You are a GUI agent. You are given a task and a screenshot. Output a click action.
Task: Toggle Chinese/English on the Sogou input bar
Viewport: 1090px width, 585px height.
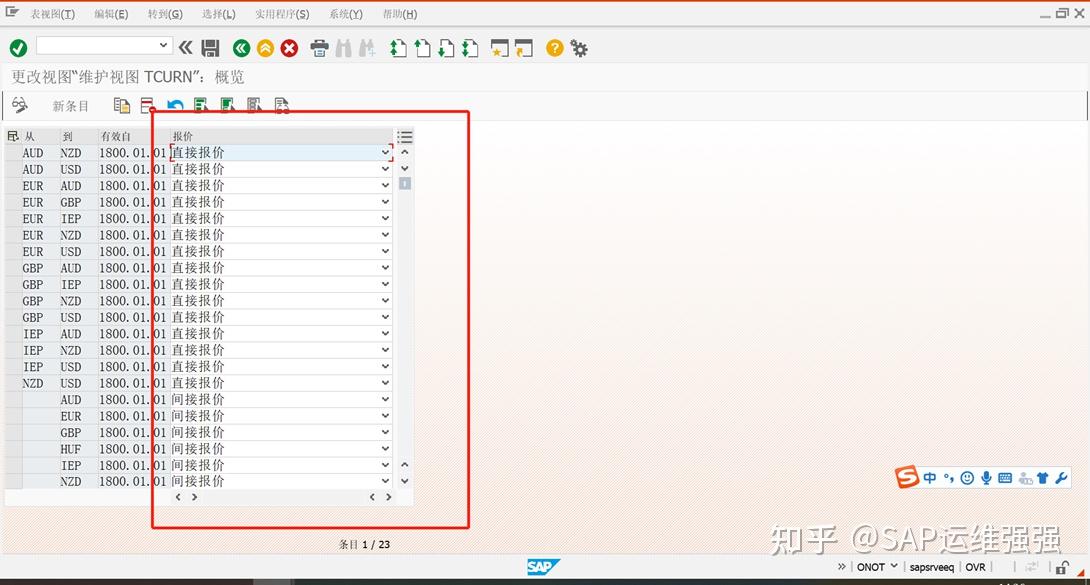930,478
